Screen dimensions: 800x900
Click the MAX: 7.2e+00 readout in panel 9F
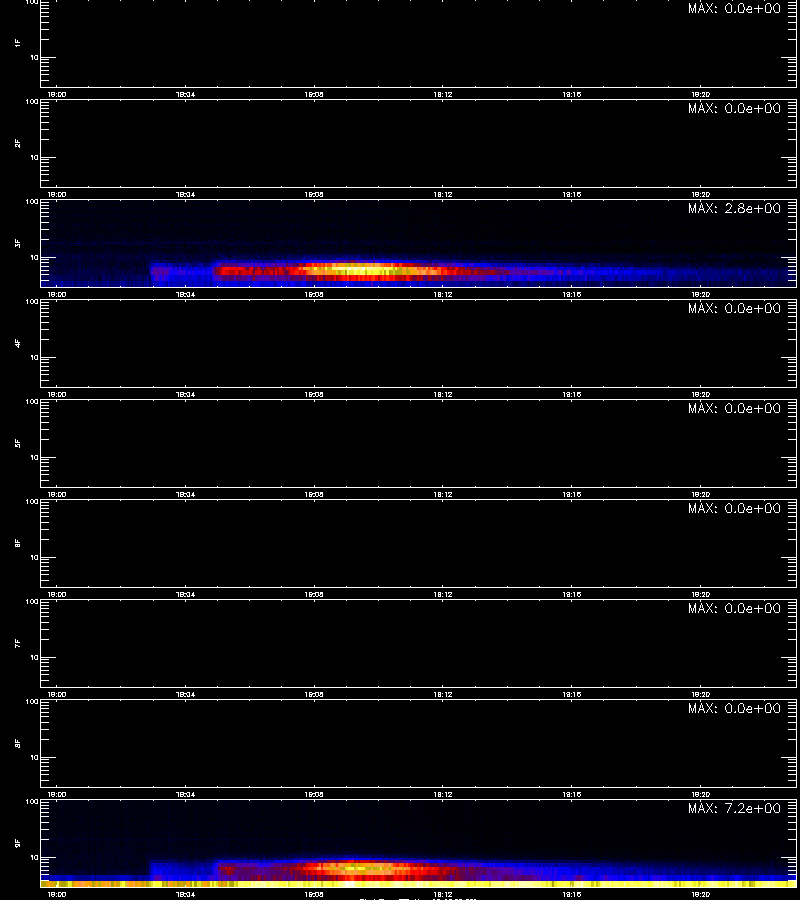734,808
